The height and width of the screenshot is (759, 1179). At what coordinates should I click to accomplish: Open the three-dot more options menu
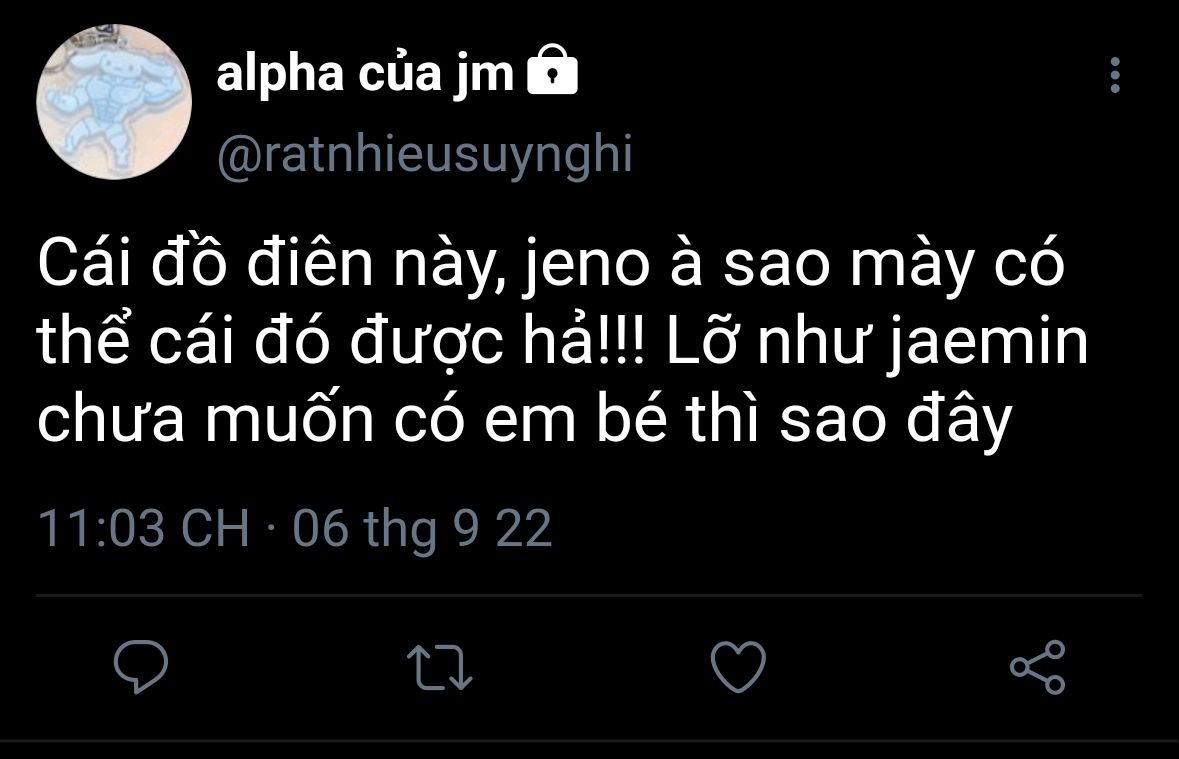tap(1115, 75)
